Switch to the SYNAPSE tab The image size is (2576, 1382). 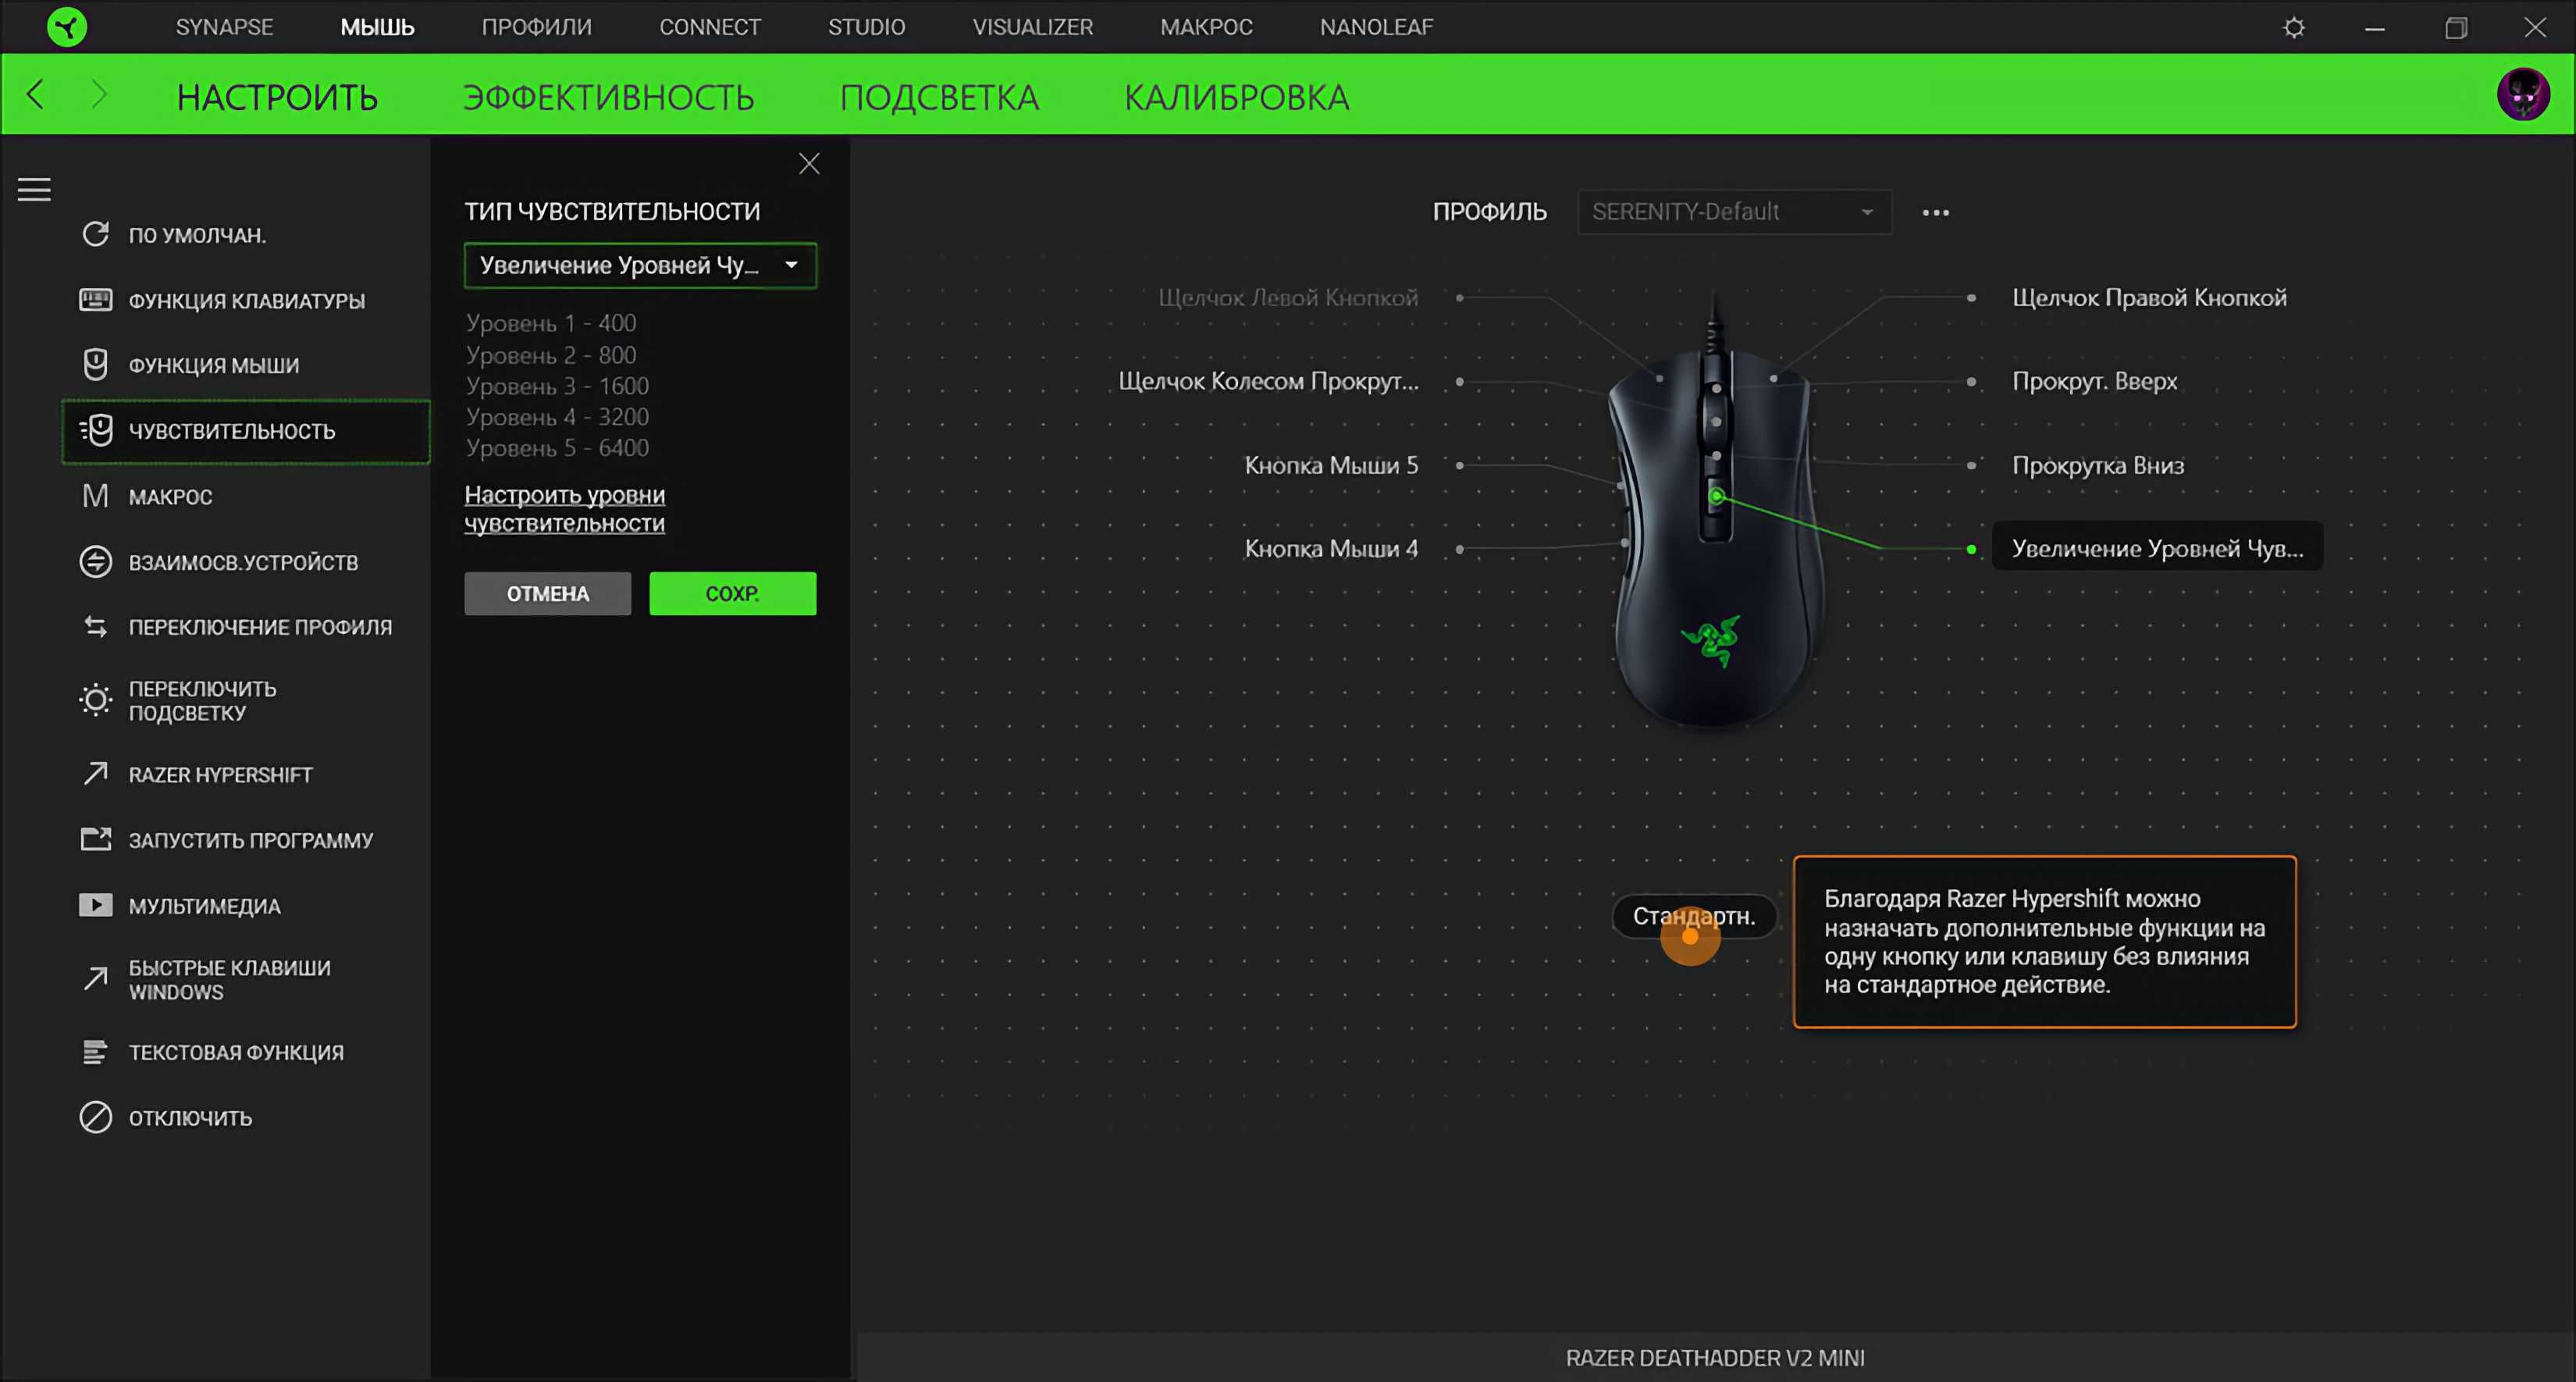[x=224, y=27]
